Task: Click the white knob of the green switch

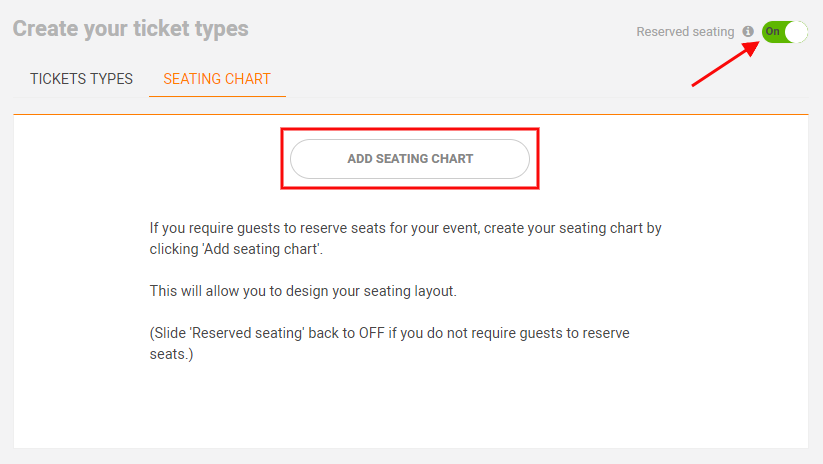Action: coord(796,31)
